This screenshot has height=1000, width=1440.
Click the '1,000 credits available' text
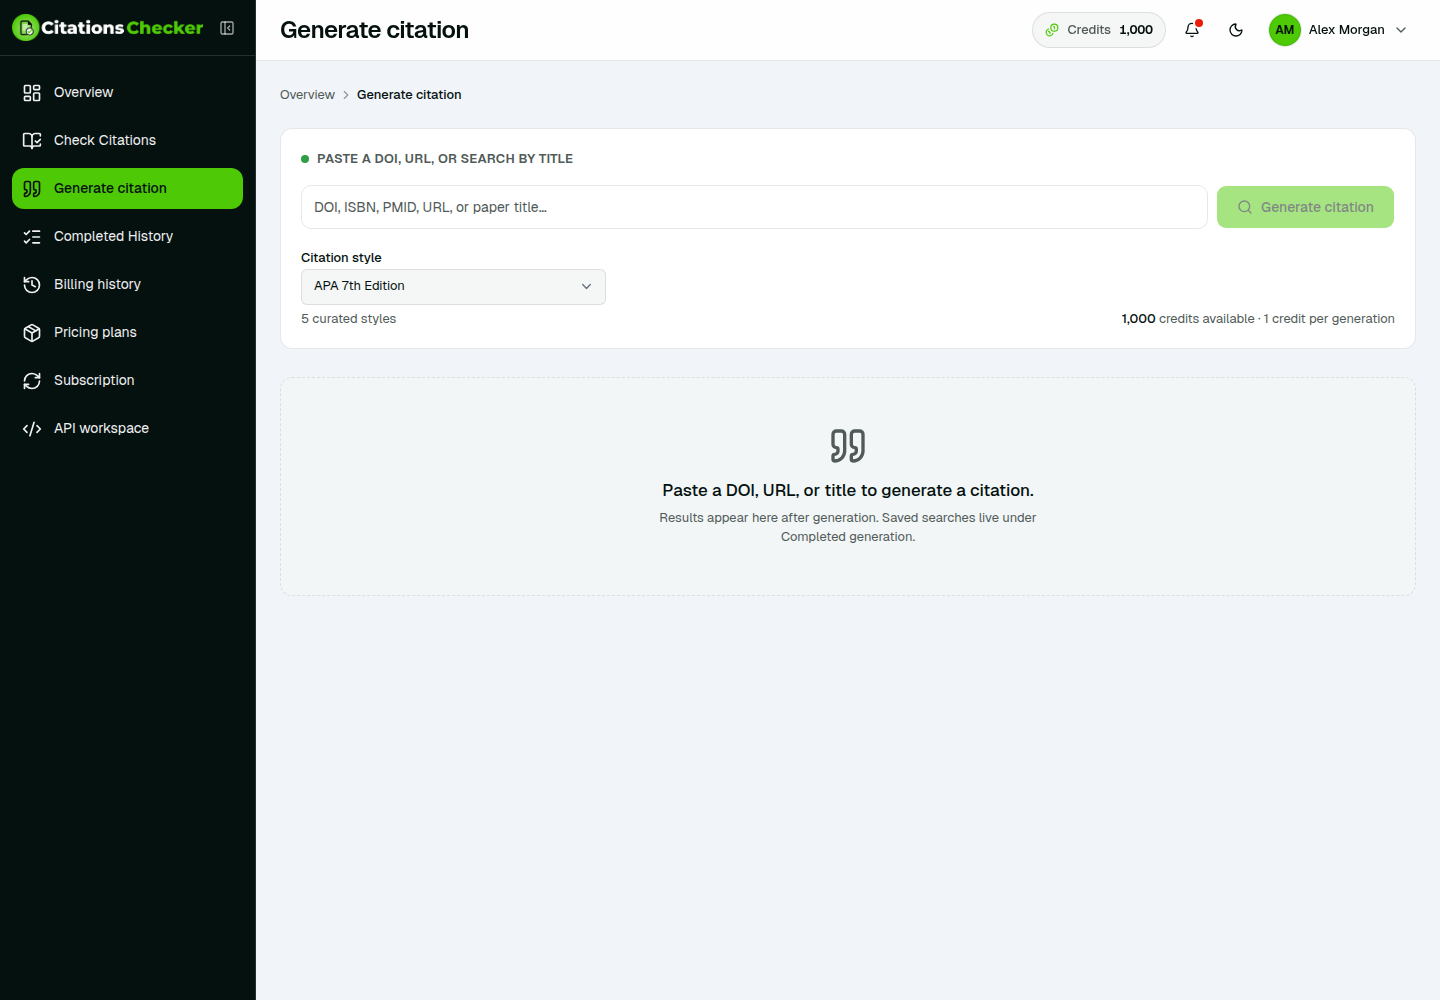[1187, 319]
